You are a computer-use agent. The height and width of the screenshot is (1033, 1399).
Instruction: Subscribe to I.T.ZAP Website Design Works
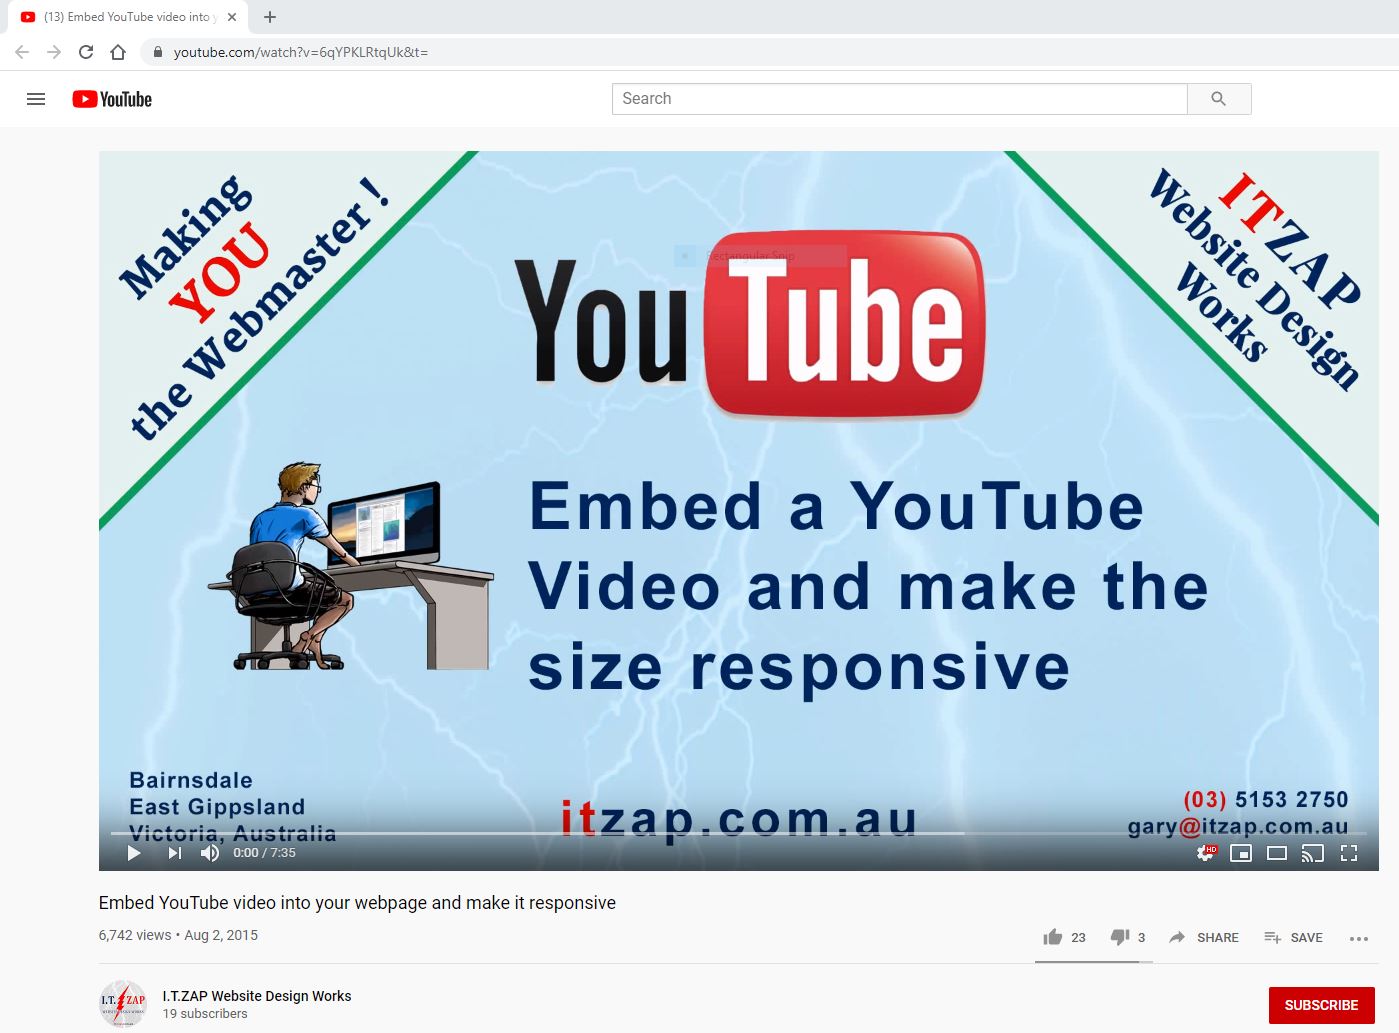pos(1321,1005)
